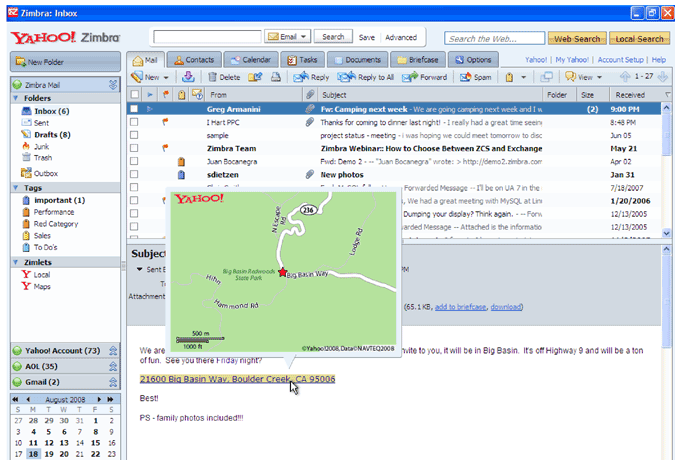Forward the selected email

tap(426, 77)
